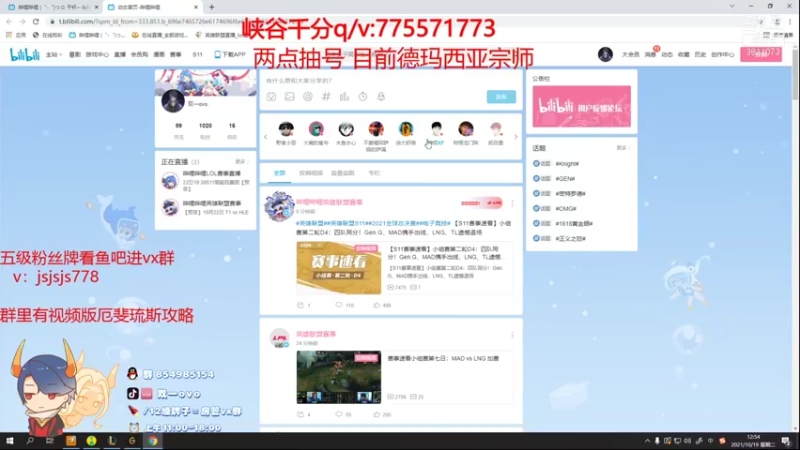Expand 更多 next to 话题 topics
Viewport: 800px width, 450px height.
coord(622,148)
